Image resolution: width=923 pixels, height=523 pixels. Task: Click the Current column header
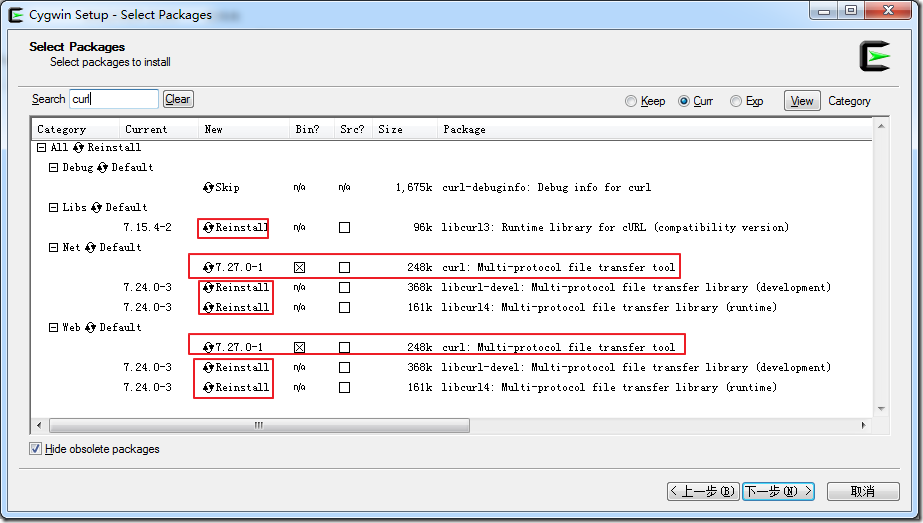point(159,130)
